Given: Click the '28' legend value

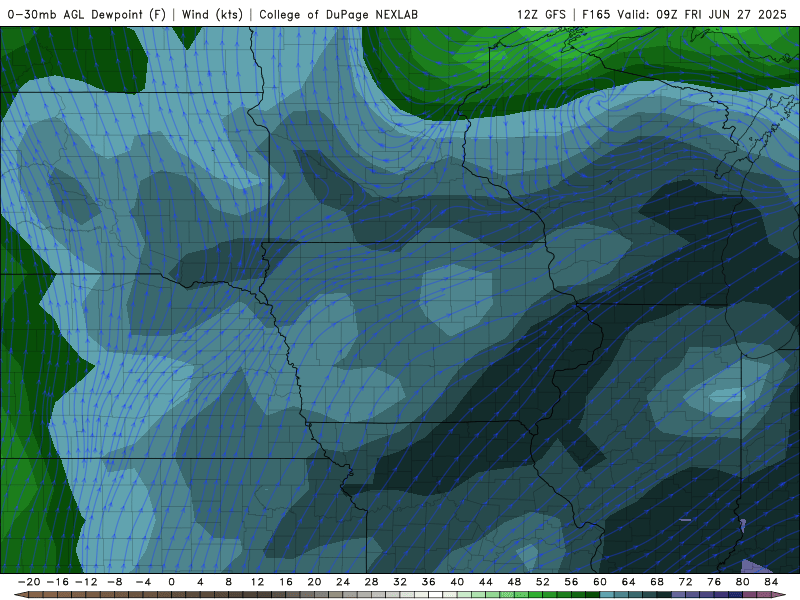Looking at the screenshot, I should click(371, 582).
